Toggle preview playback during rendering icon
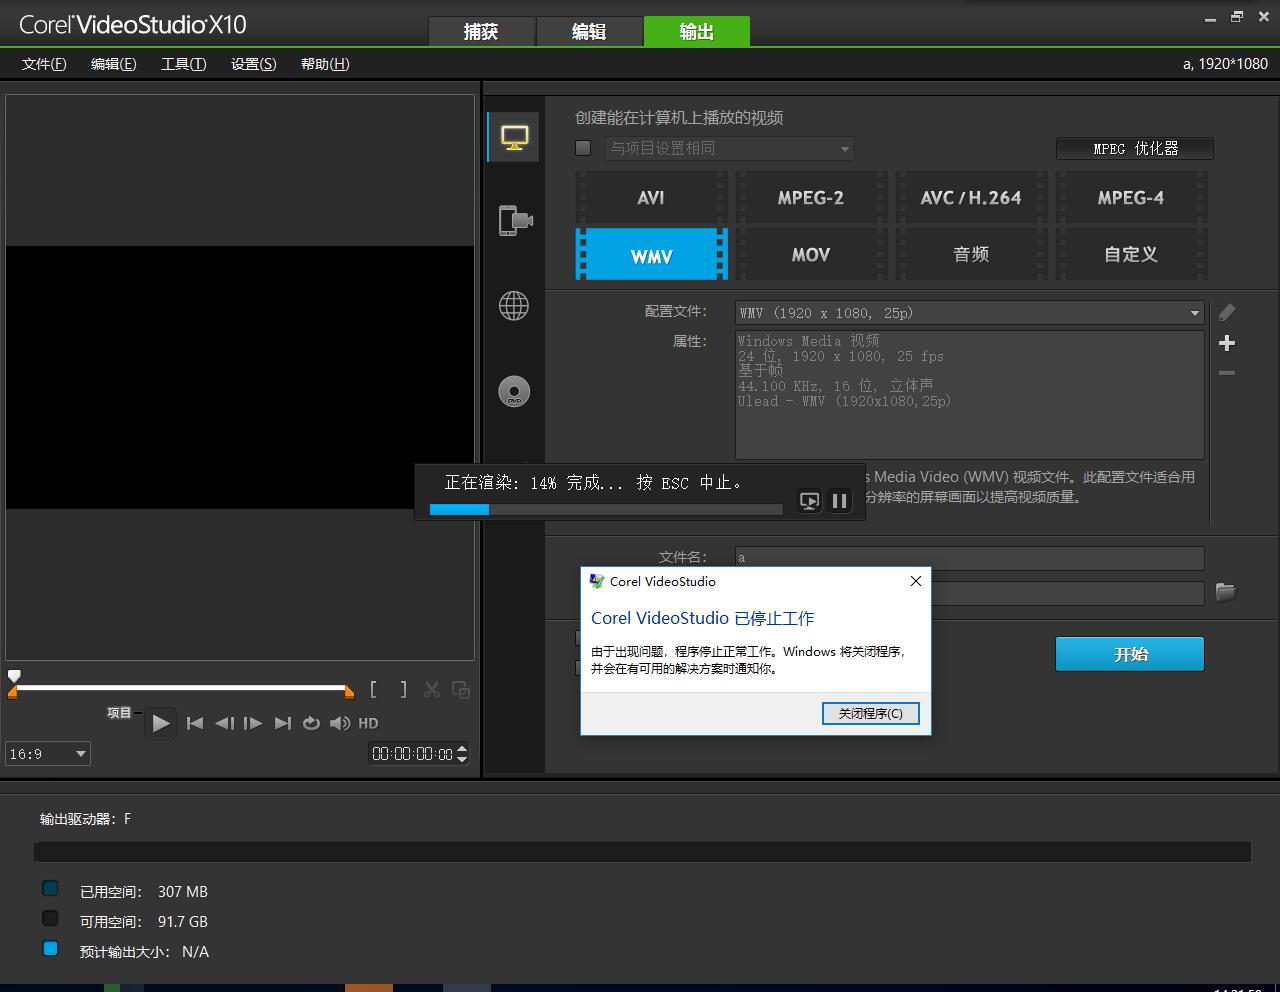This screenshot has width=1280, height=992. click(x=810, y=501)
